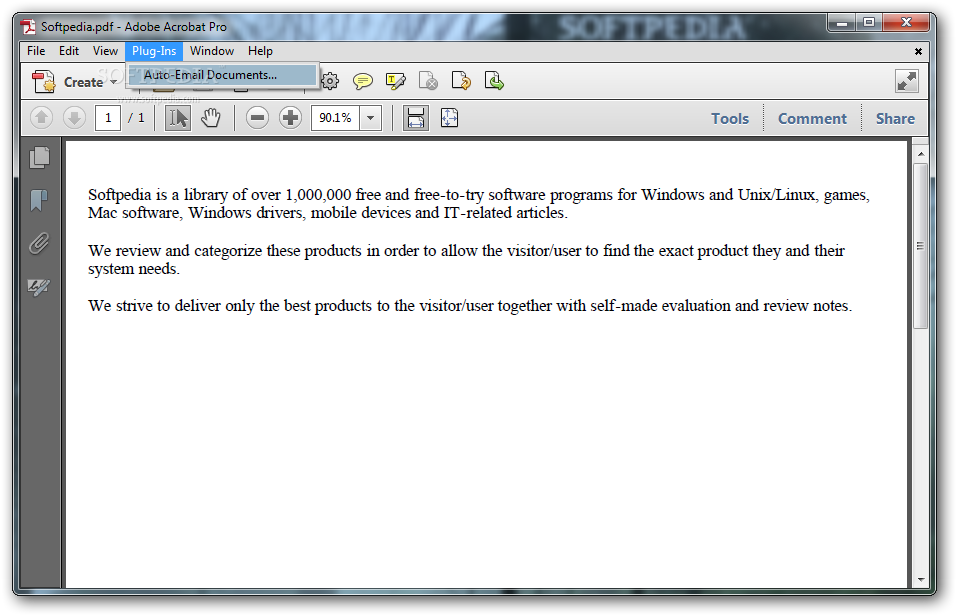Fit one full page to window
The height and width of the screenshot is (616, 957).
[x=449, y=118]
